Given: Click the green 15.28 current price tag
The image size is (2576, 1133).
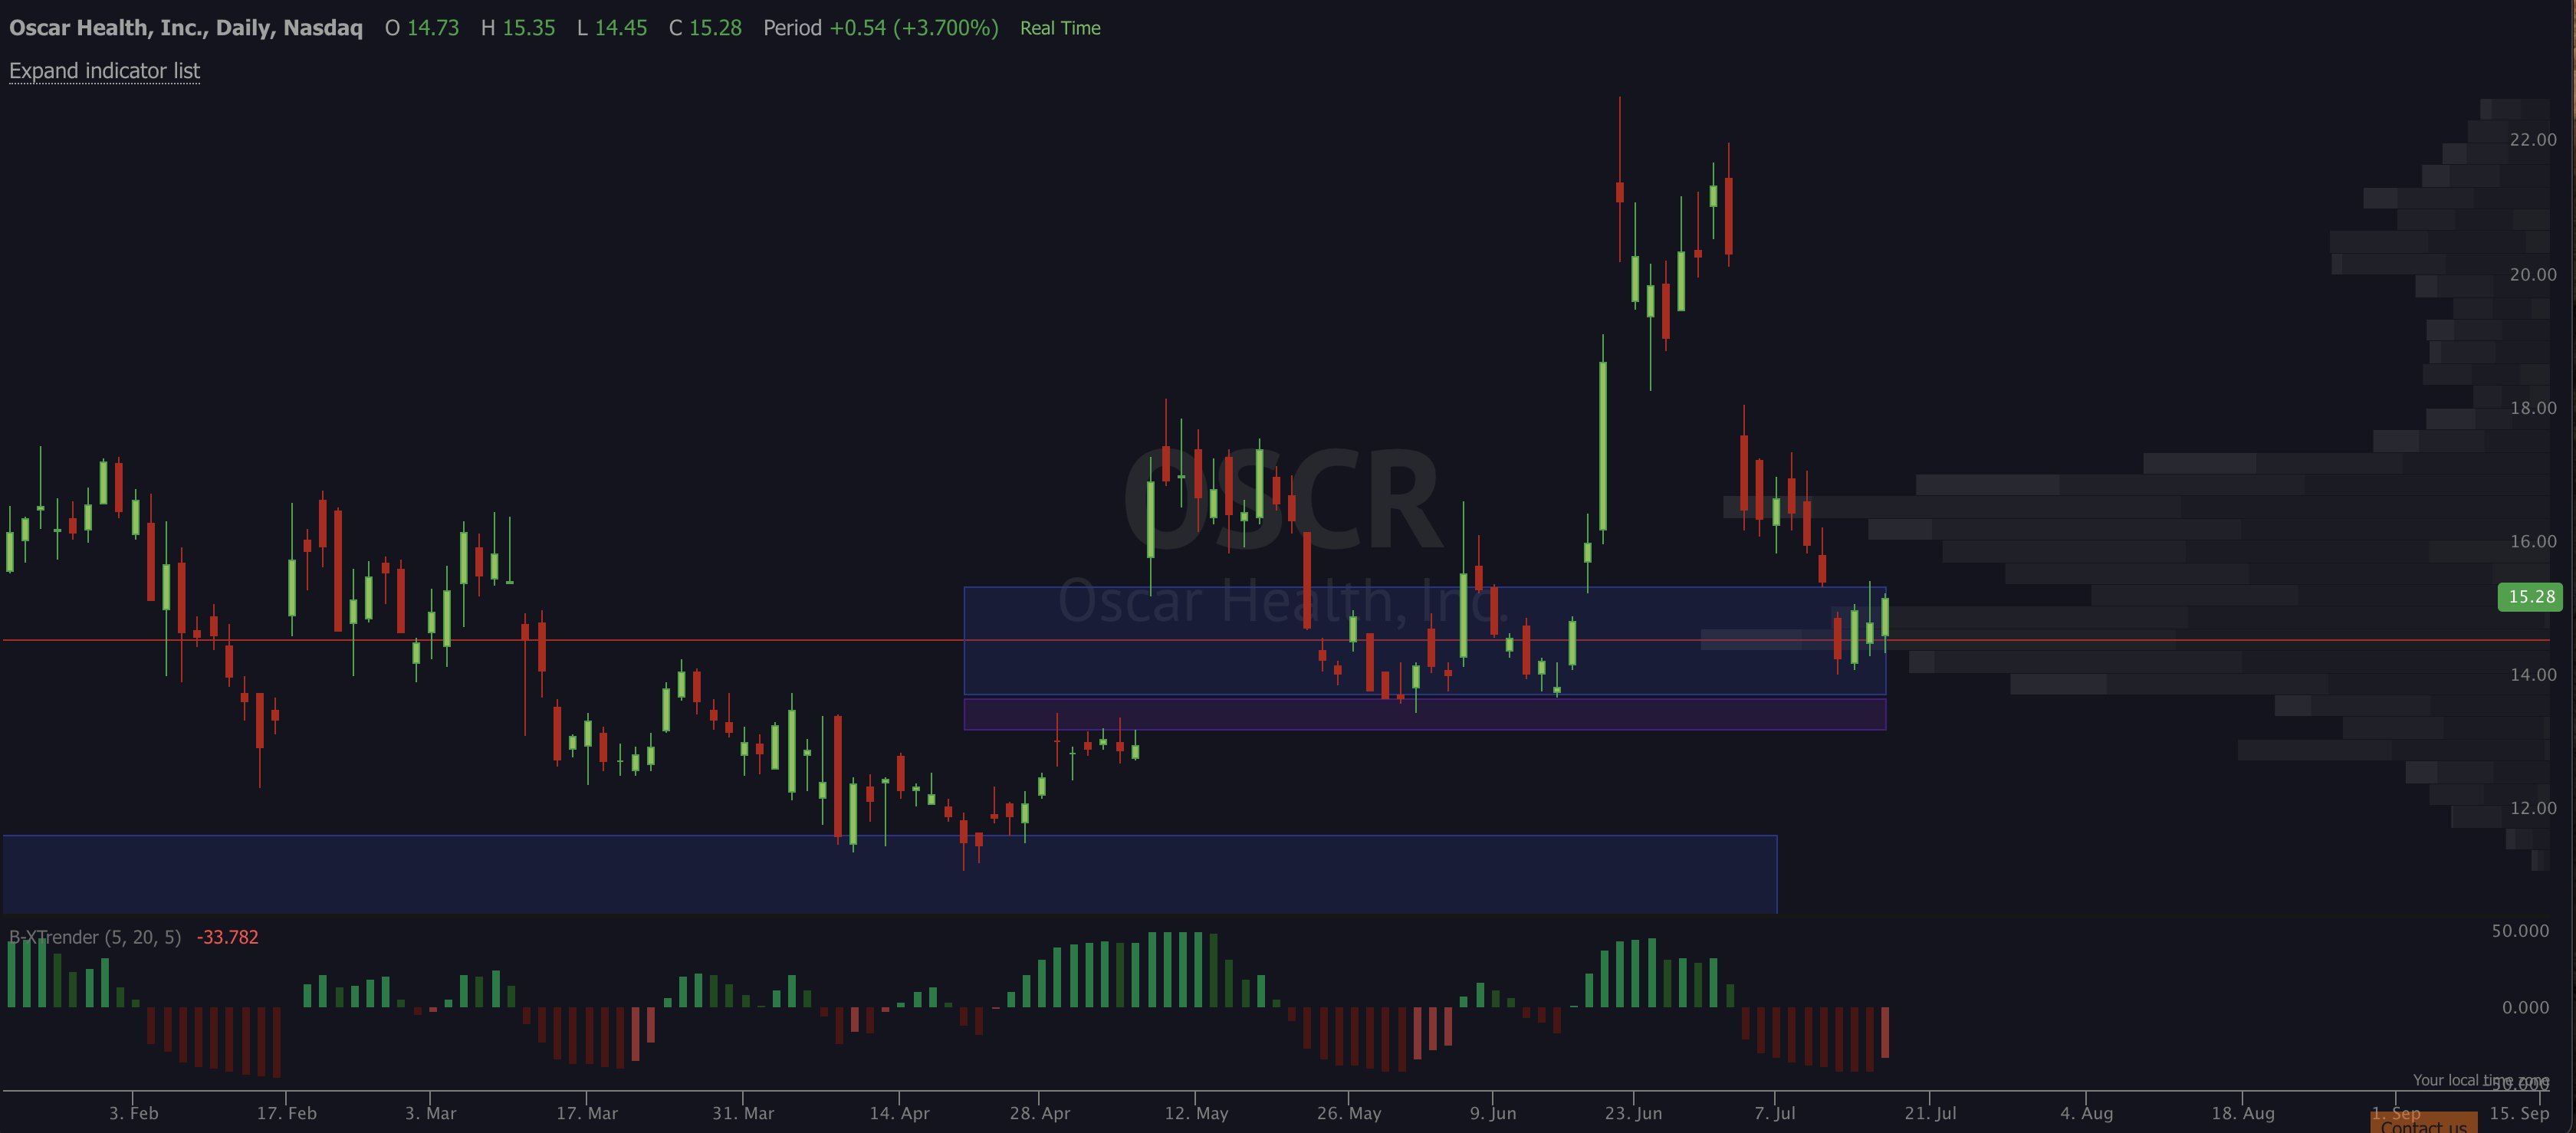Looking at the screenshot, I should pos(2529,597).
